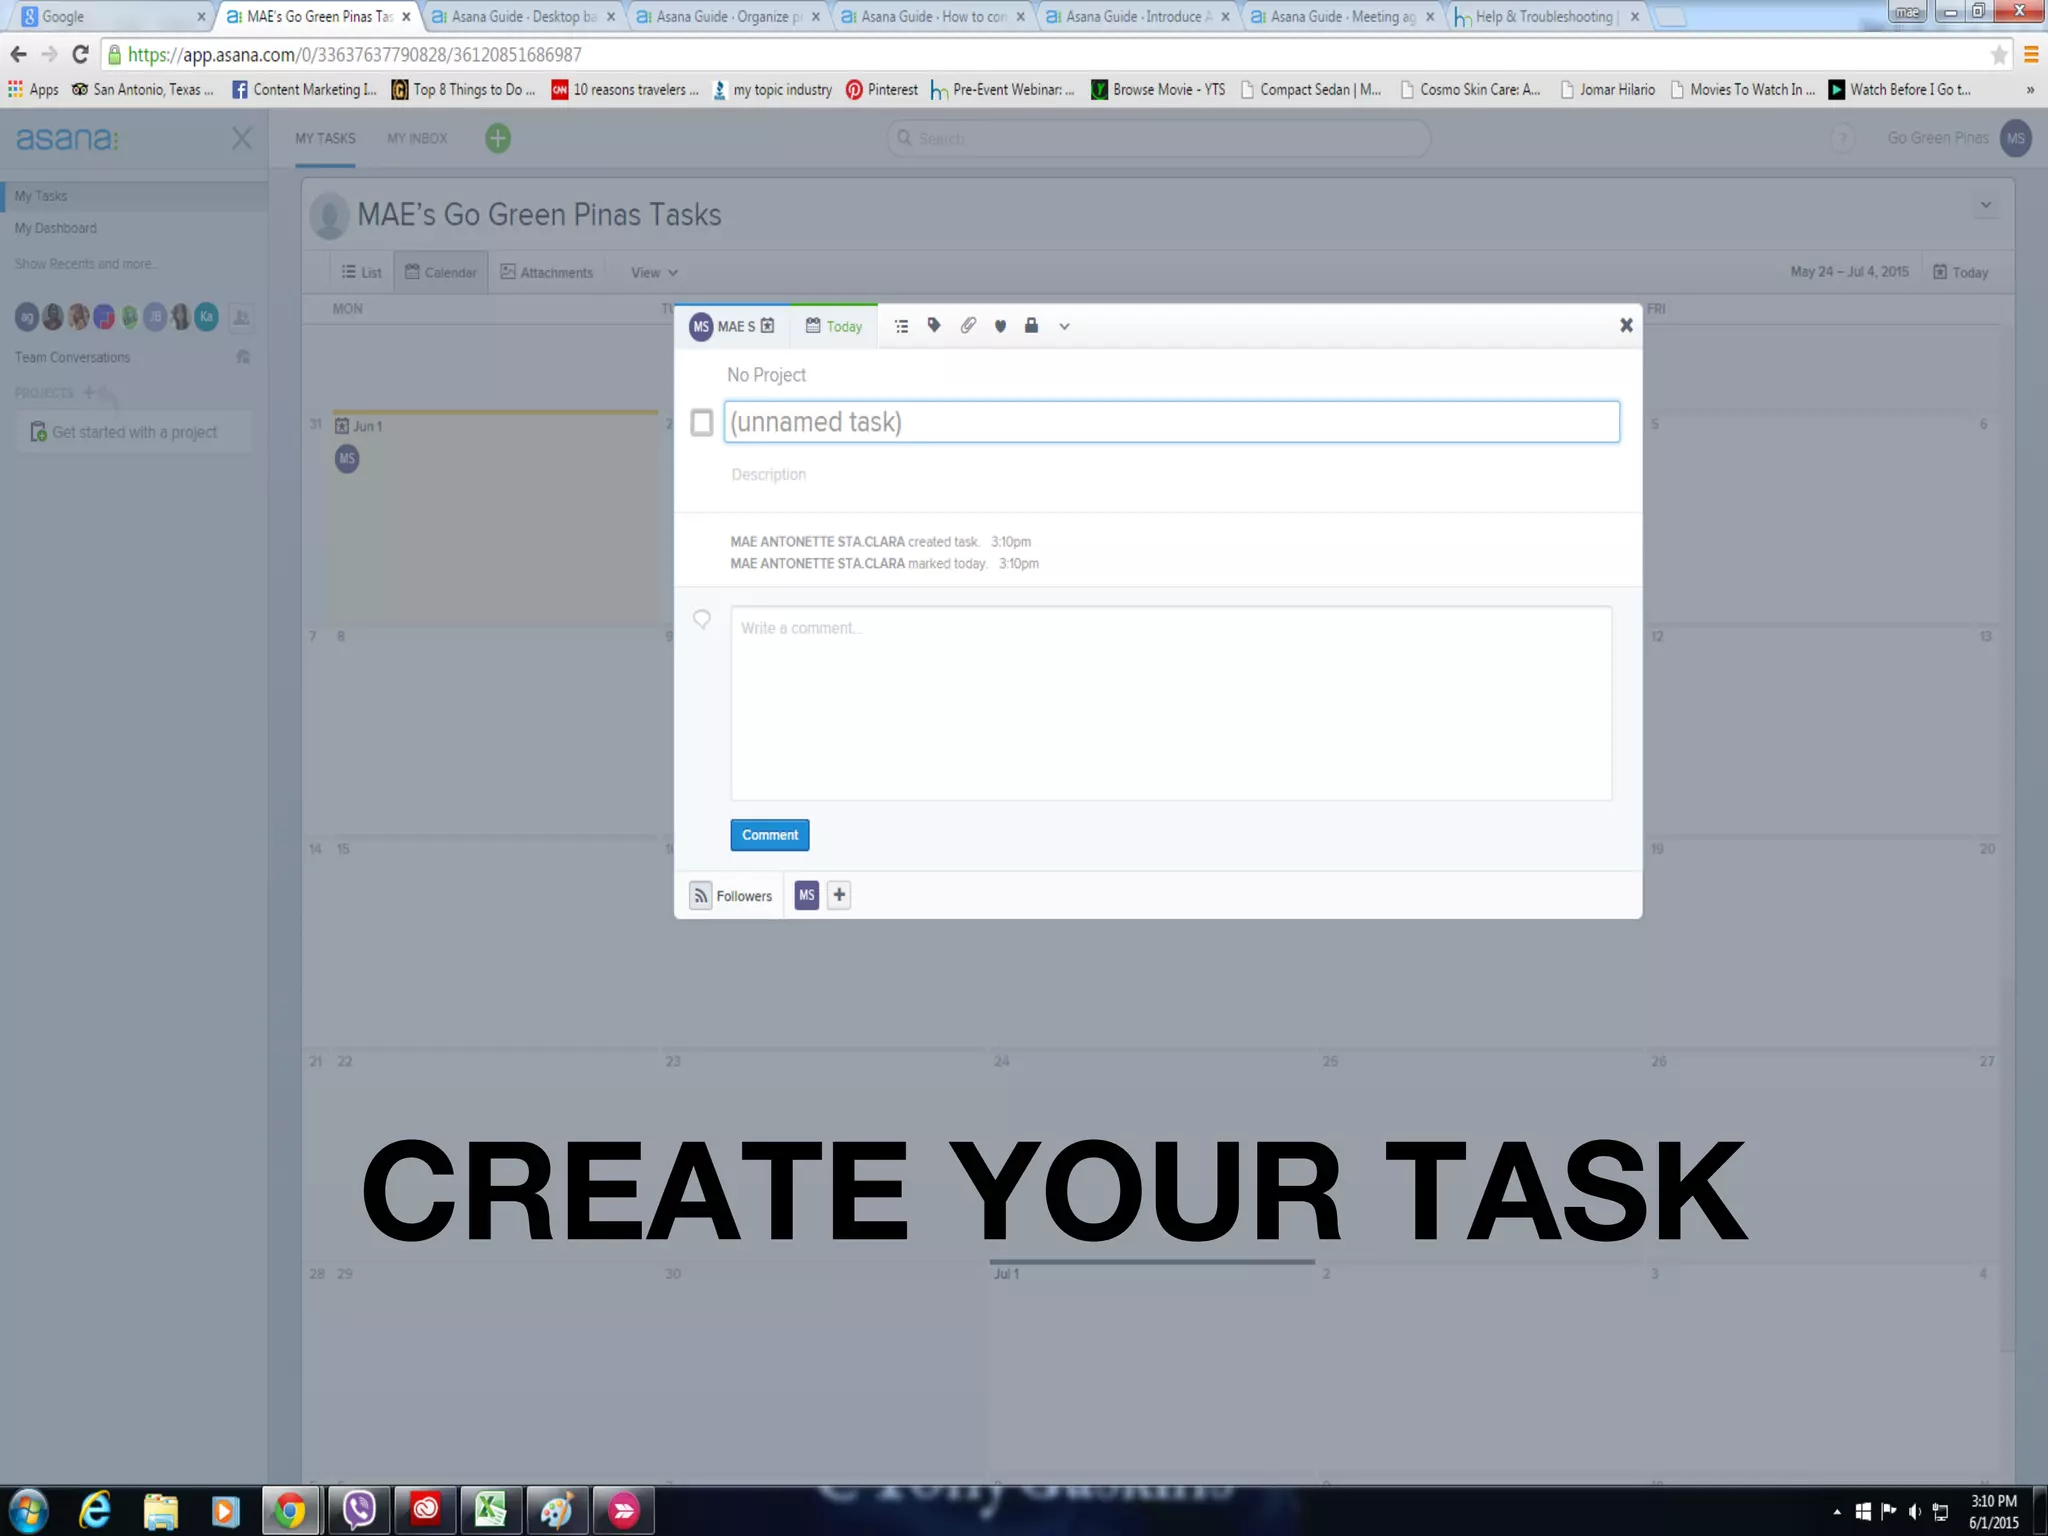The image size is (2048, 1536).
Task: Bookmark this page with the star
Action: [x=1999, y=54]
